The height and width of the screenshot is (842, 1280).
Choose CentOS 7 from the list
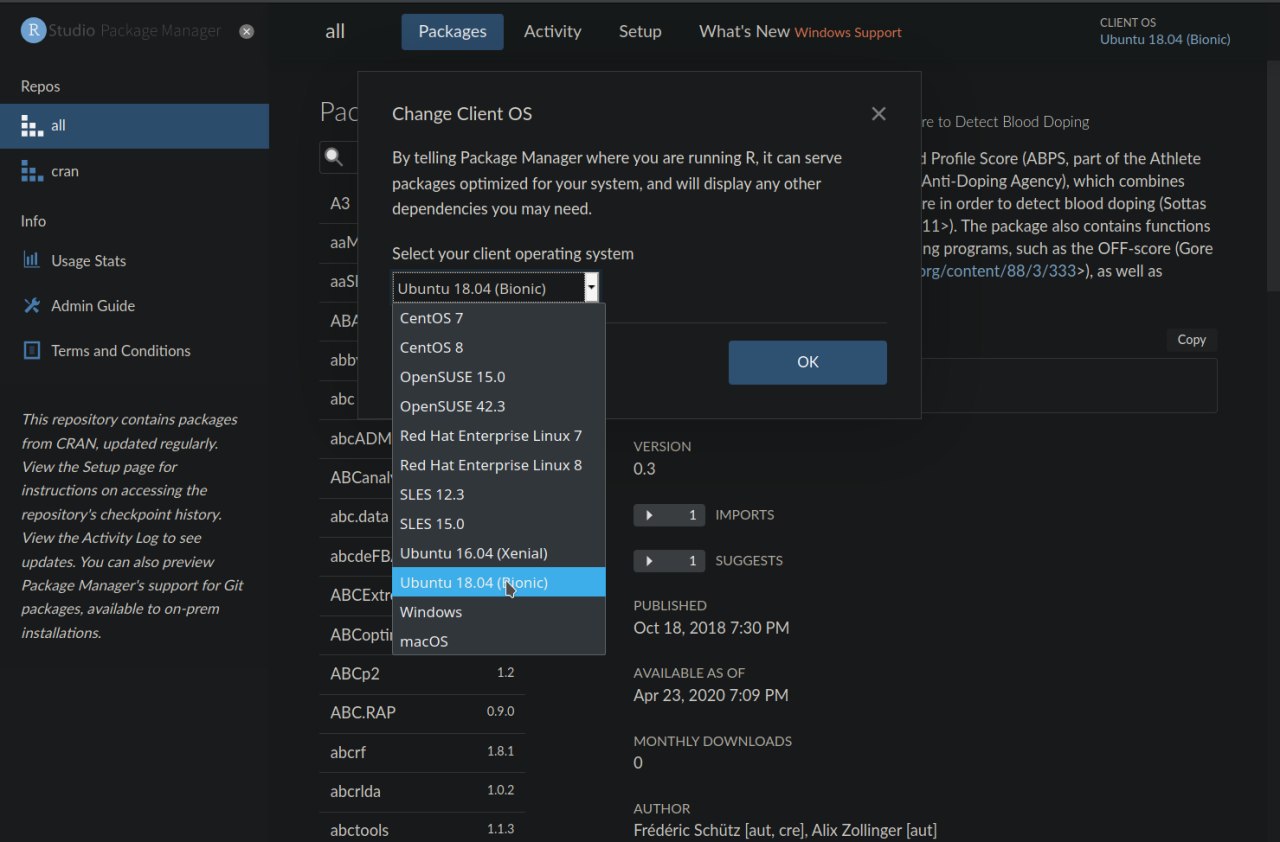tap(499, 318)
